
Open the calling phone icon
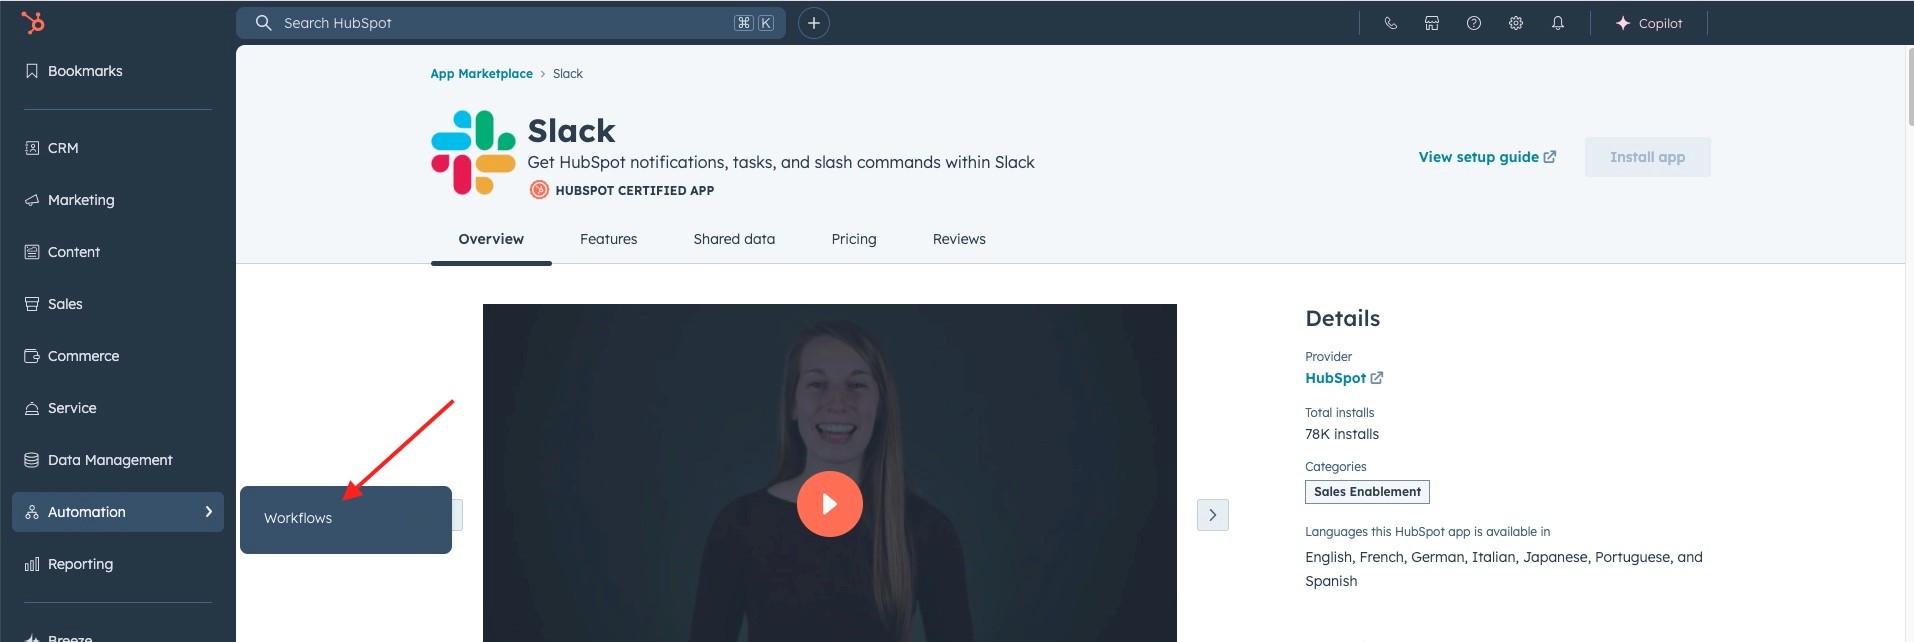(1390, 23)
